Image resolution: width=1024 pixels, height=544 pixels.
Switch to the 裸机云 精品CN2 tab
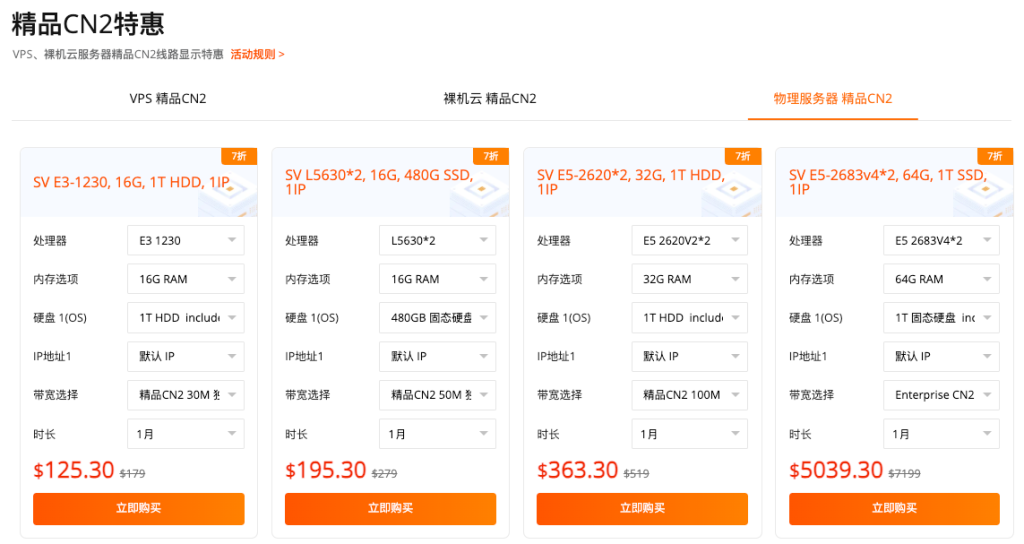point(490,99)
